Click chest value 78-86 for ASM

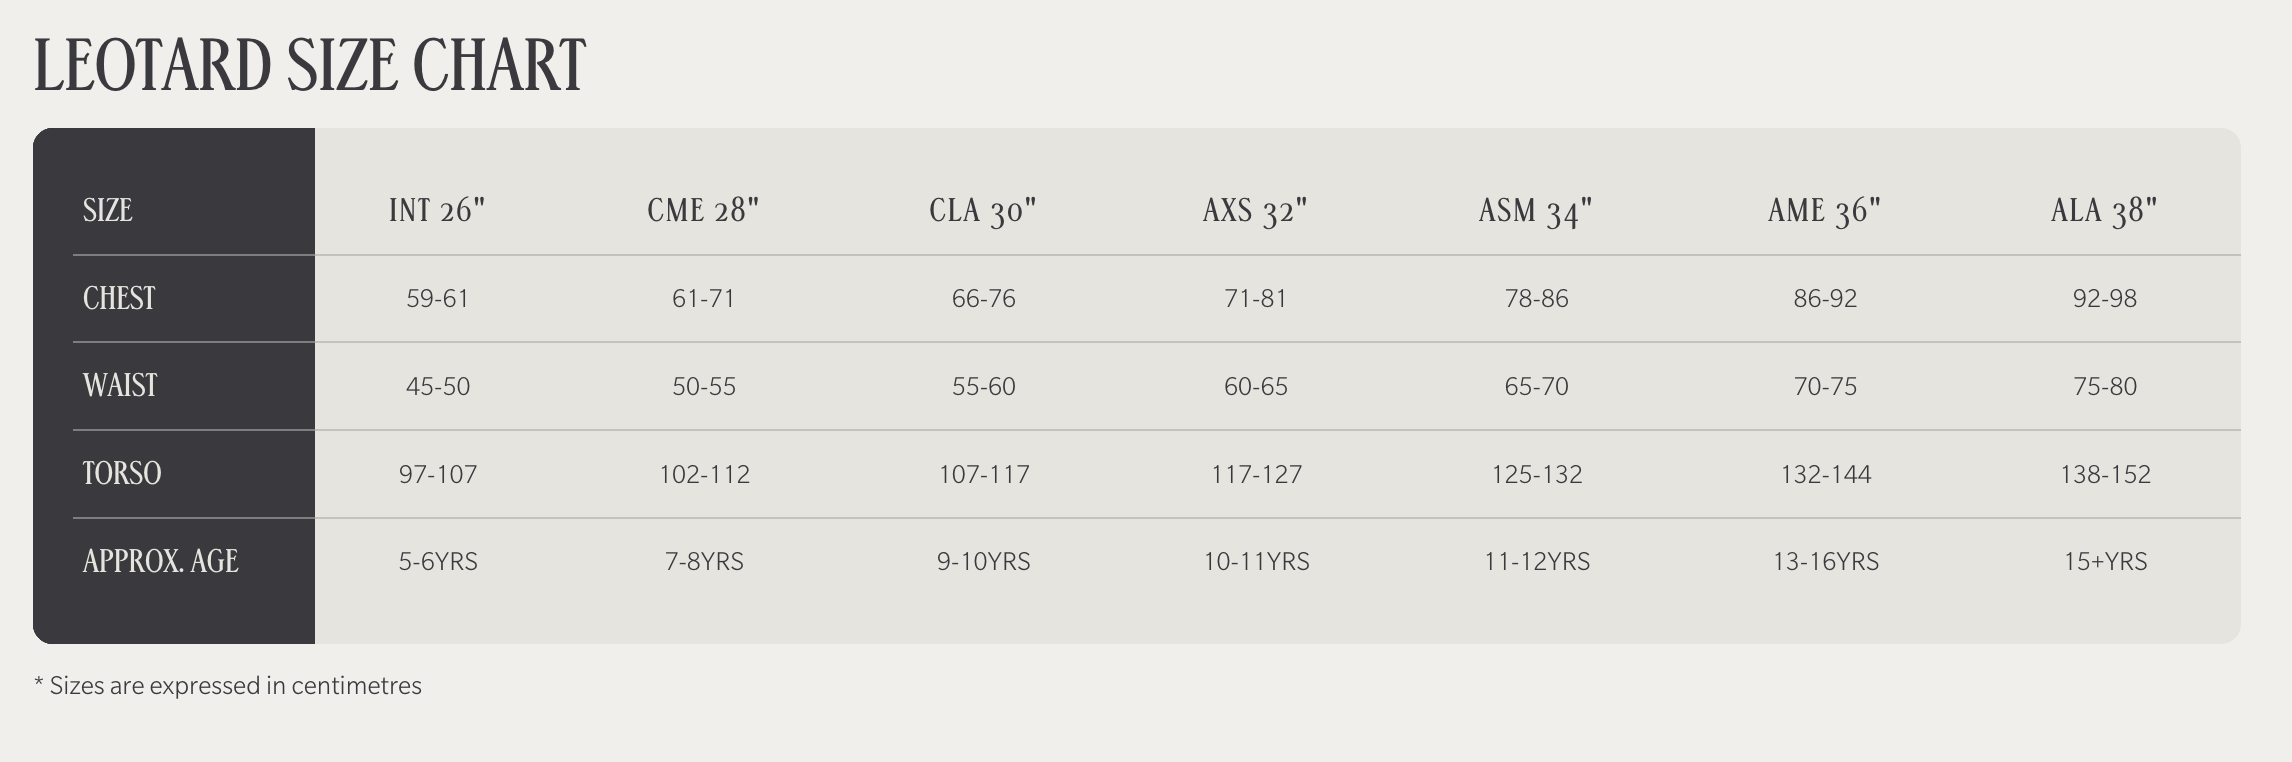pyautogui.click(x=1537, y=298)
